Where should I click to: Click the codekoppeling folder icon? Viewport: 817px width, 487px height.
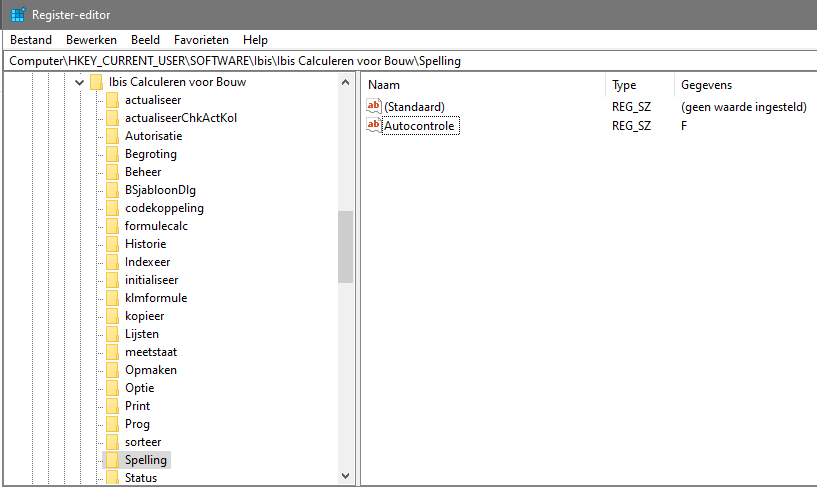pyautogui.click(x=113, y=208)
